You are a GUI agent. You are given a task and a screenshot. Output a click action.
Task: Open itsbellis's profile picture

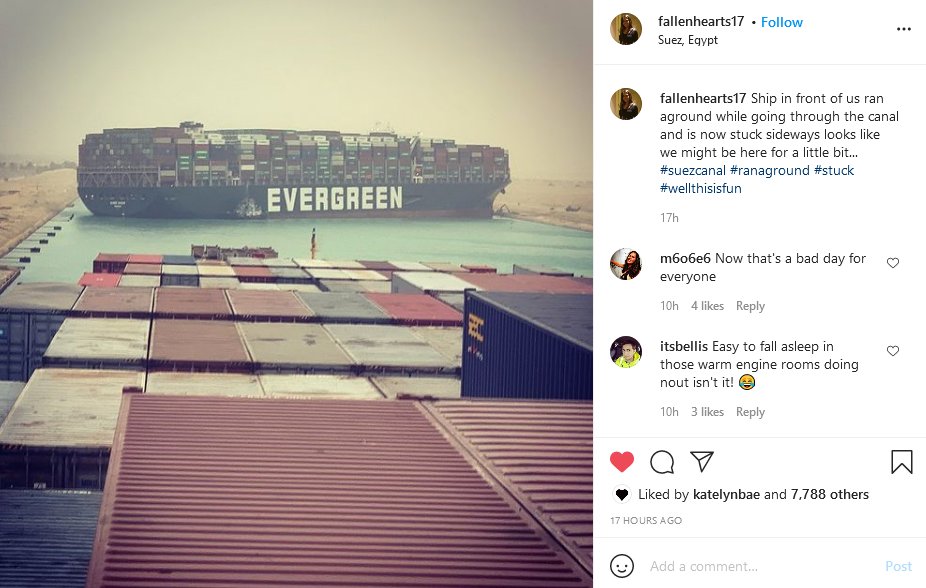coord(626,352)
